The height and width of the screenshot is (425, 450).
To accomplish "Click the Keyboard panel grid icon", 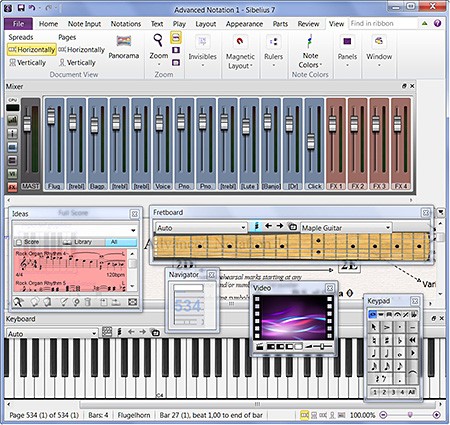I will click(x=107, y=332).
